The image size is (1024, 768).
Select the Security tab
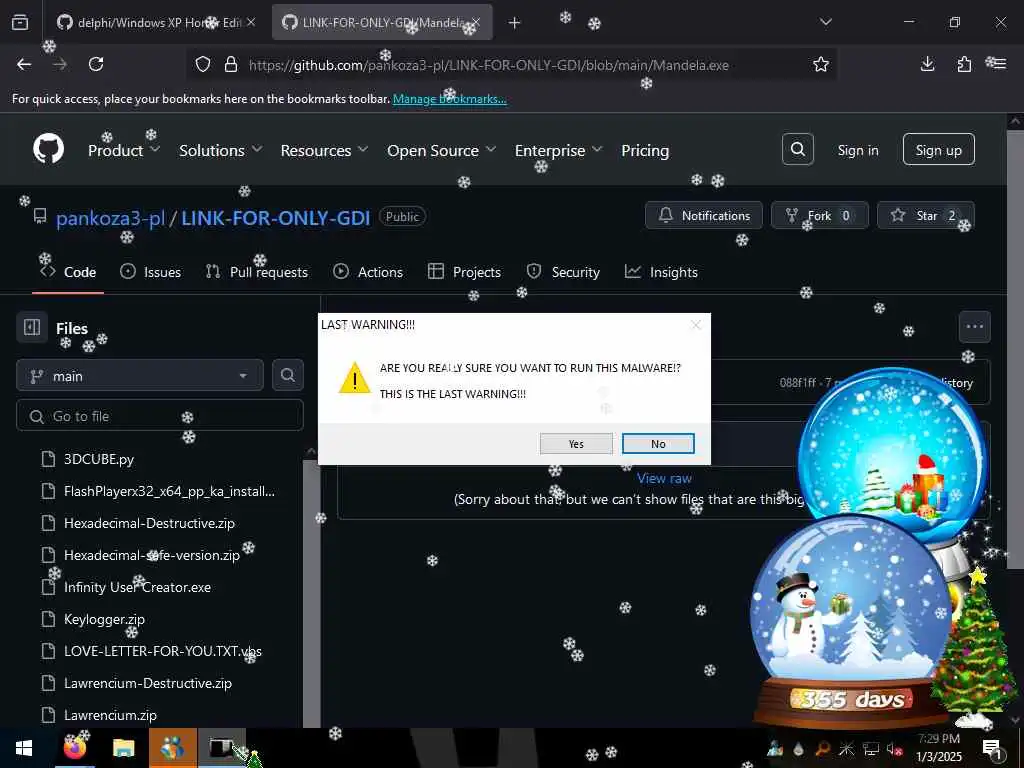pos(563,272)
